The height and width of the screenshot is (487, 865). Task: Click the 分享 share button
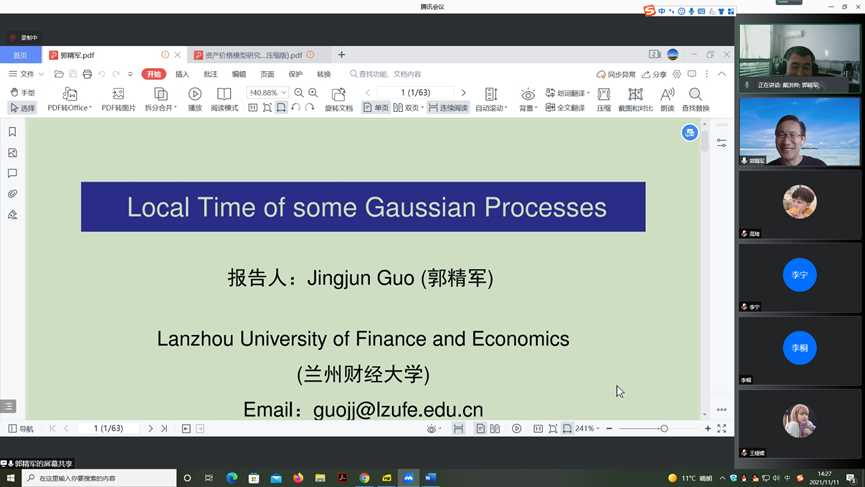[655, 74]
